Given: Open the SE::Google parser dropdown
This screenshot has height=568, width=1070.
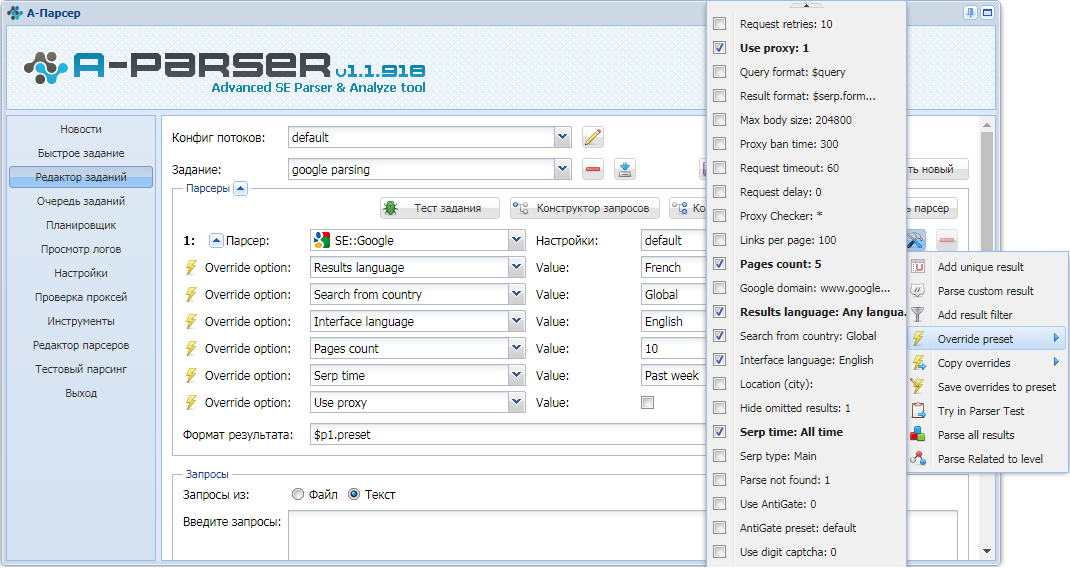Looking at the screenshot, I should [x=517, y=240].
